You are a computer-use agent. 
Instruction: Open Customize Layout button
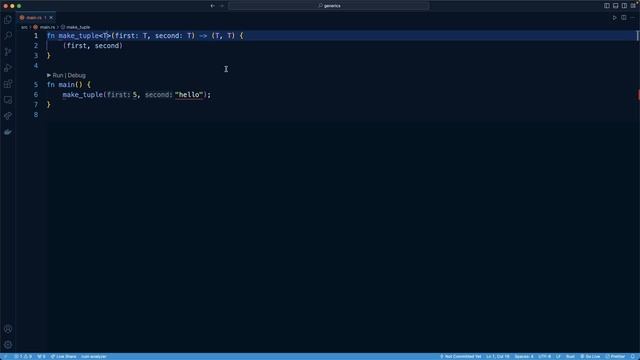[633, 6]
